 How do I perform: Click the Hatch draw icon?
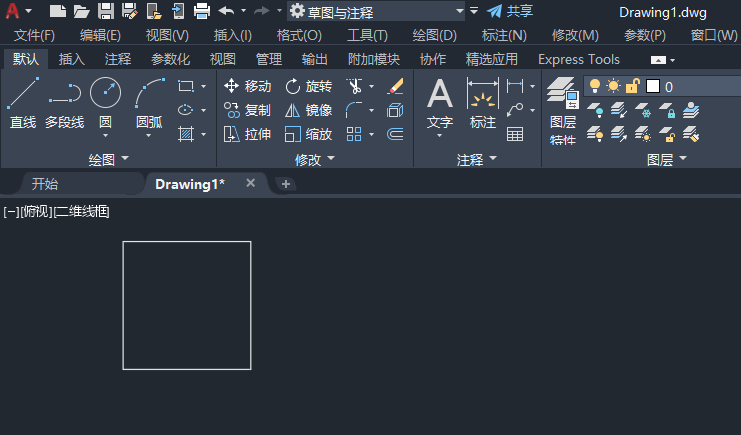pyautogui.click(x=186, y=134)
